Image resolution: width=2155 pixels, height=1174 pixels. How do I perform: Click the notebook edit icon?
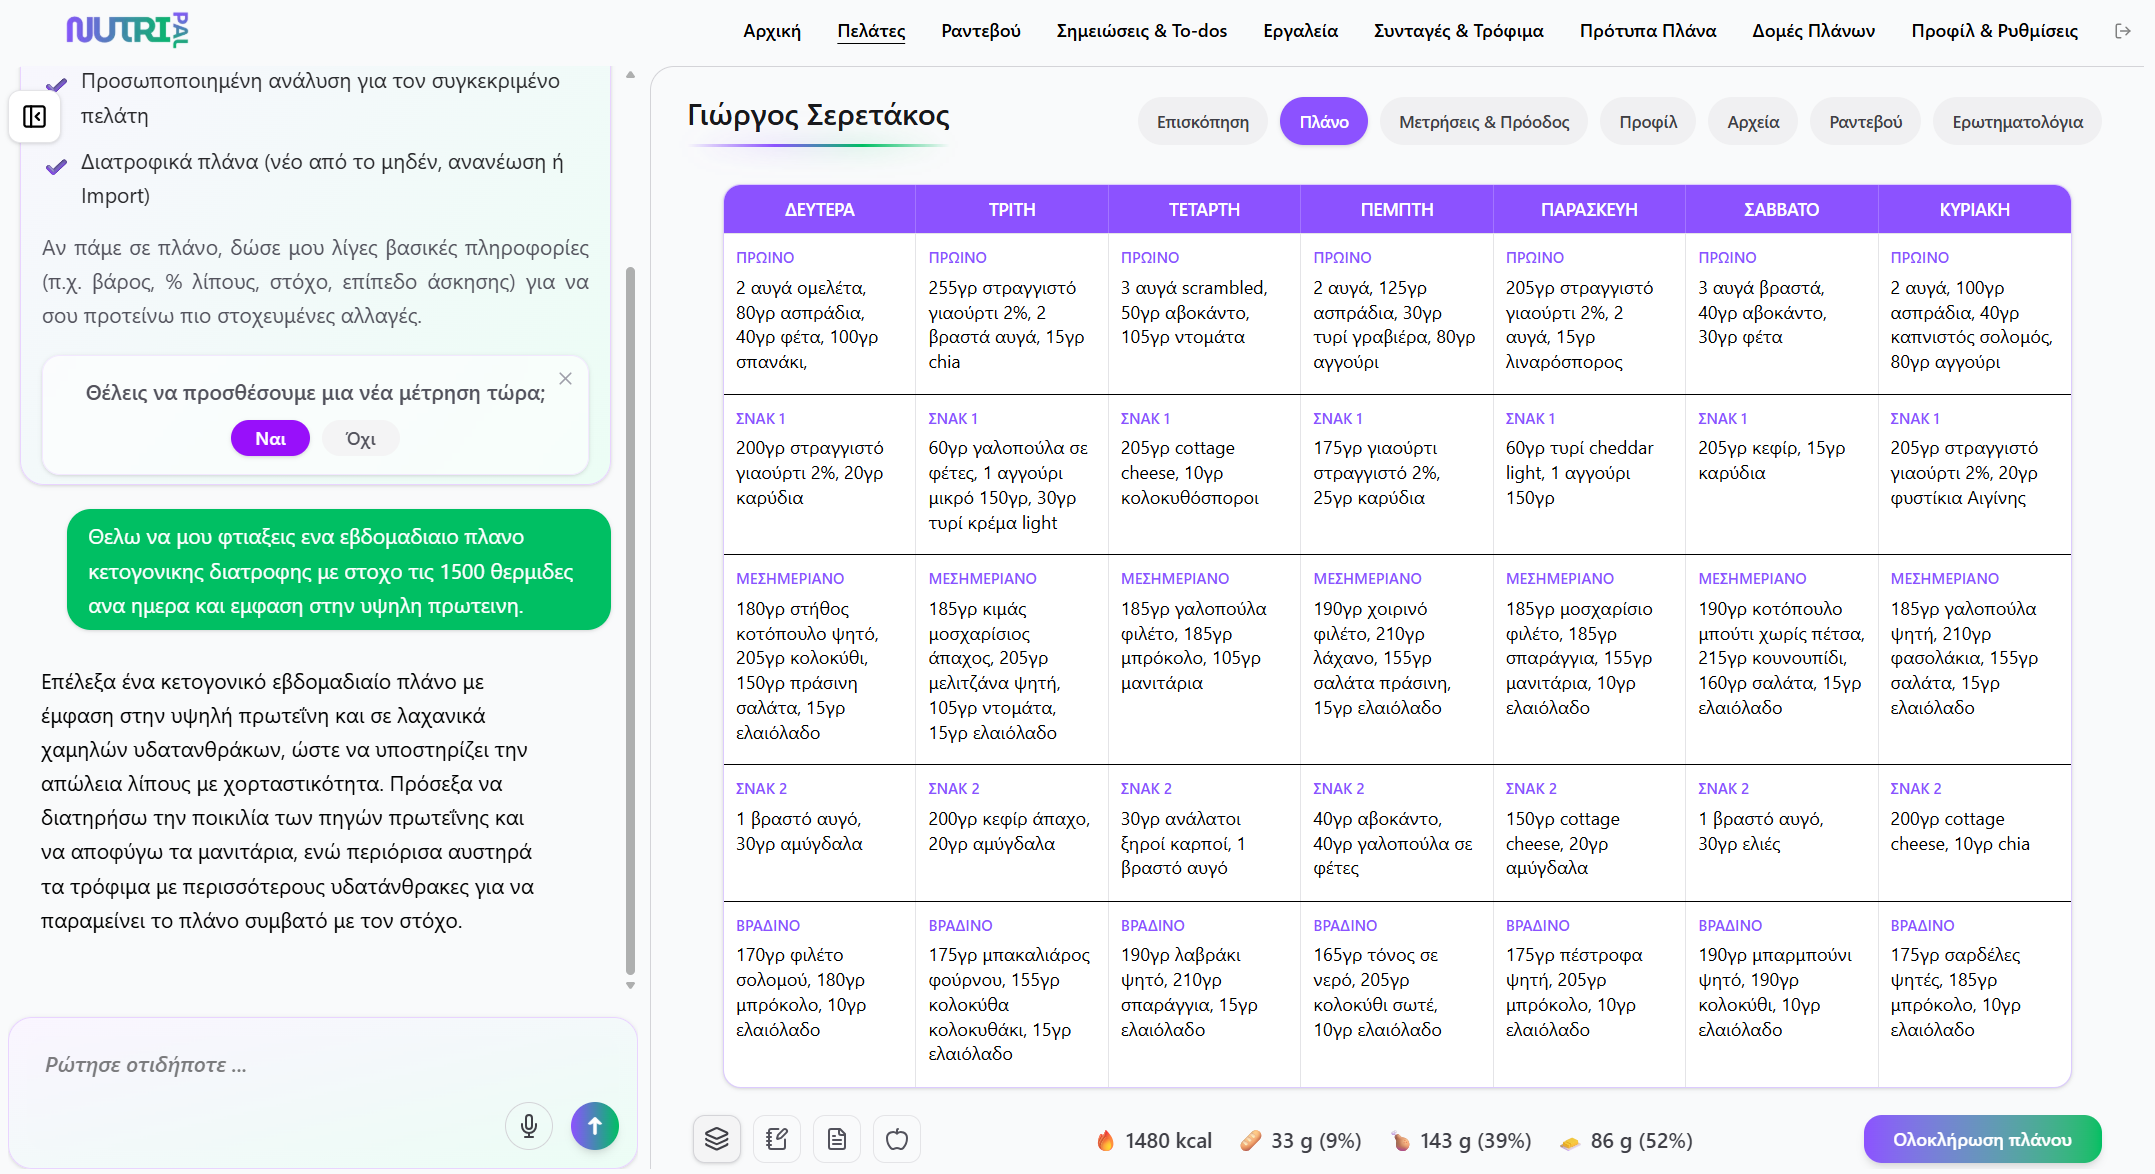[x=777, y=1139]
